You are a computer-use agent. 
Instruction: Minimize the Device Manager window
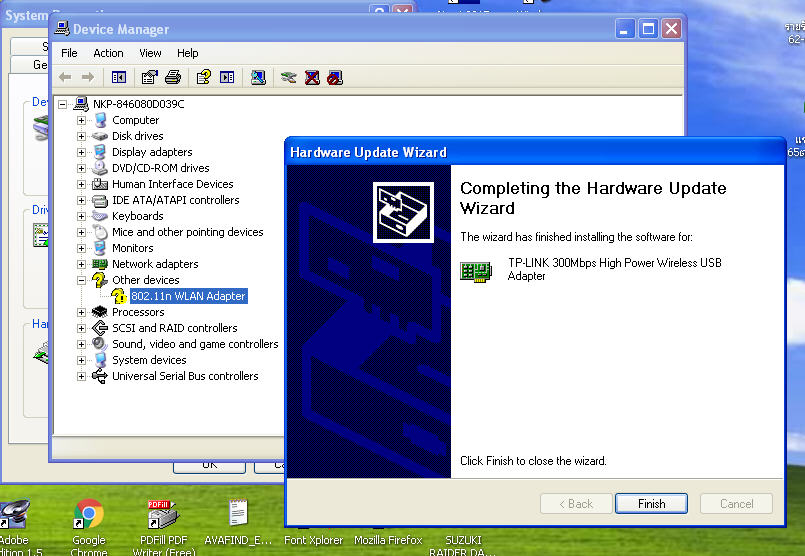(625, 29)
